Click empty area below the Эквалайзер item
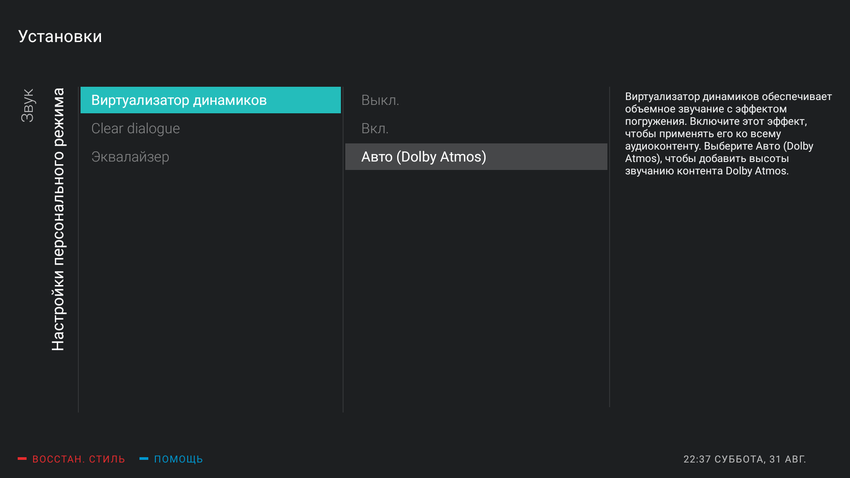The height and width of the screenshot is (478, 850). (210, 290)
